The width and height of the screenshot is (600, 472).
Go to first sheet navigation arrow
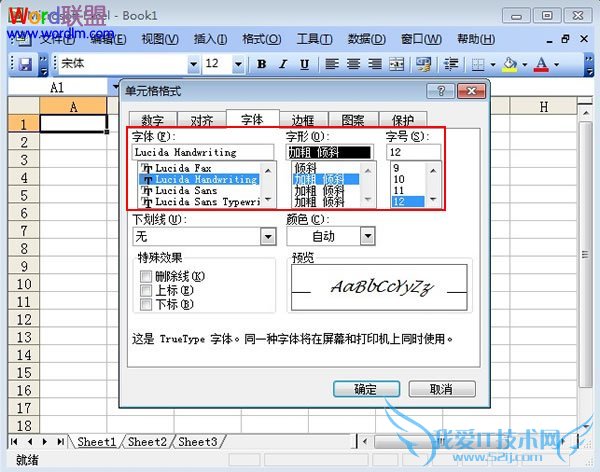(x=14, y=442)
